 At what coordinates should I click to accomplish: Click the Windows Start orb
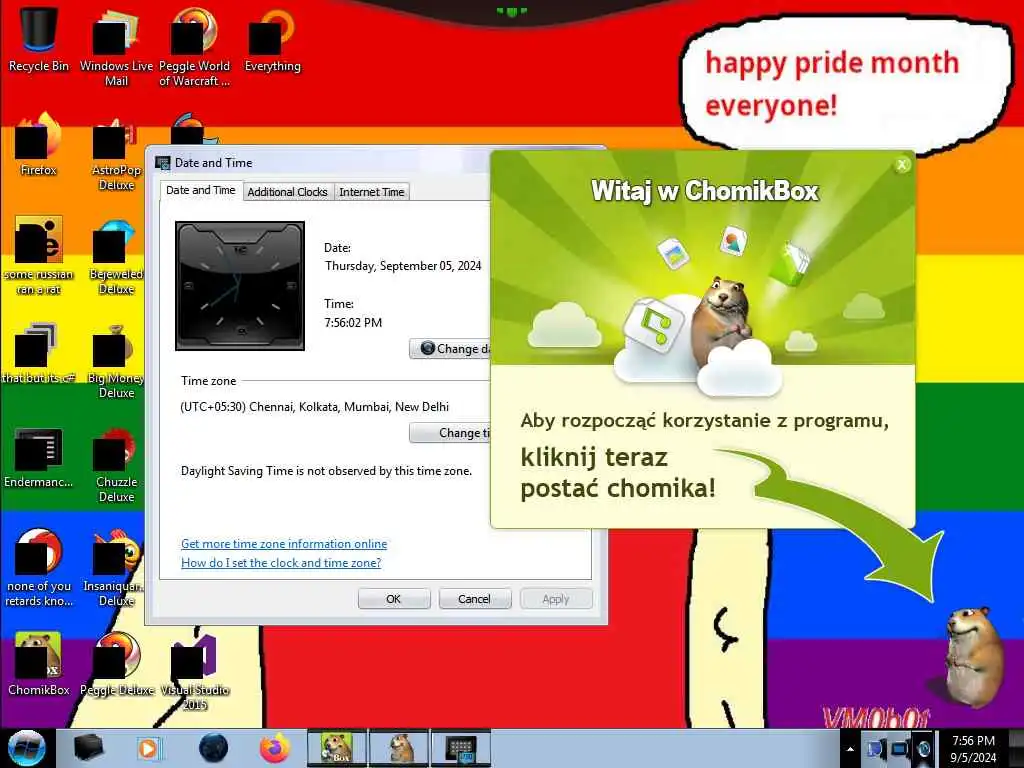(x=27, y=748)
